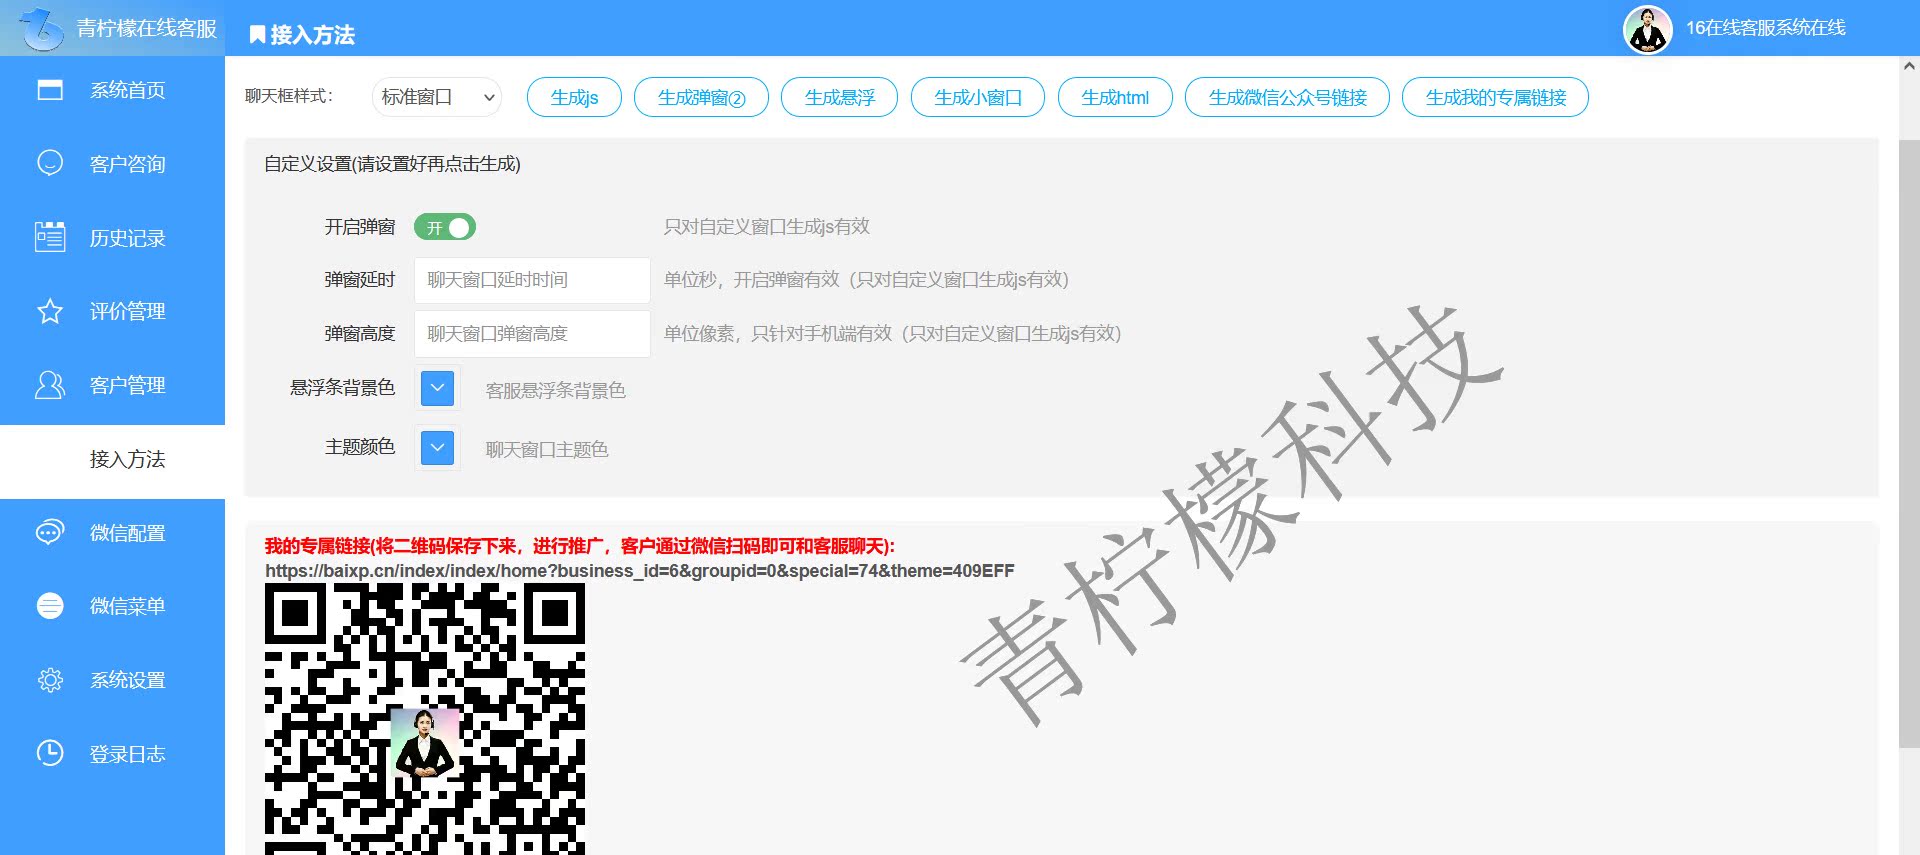Image resolution: width=1920 pixels, height=855 pixels.
Task: Click the user avatar in header
Action: coord(1647,29)
